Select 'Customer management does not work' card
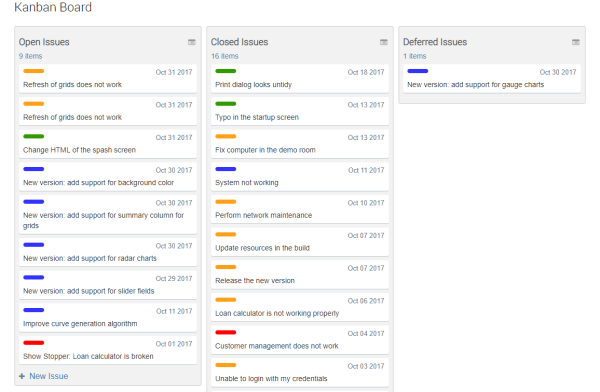 click(x=300, y=340)
